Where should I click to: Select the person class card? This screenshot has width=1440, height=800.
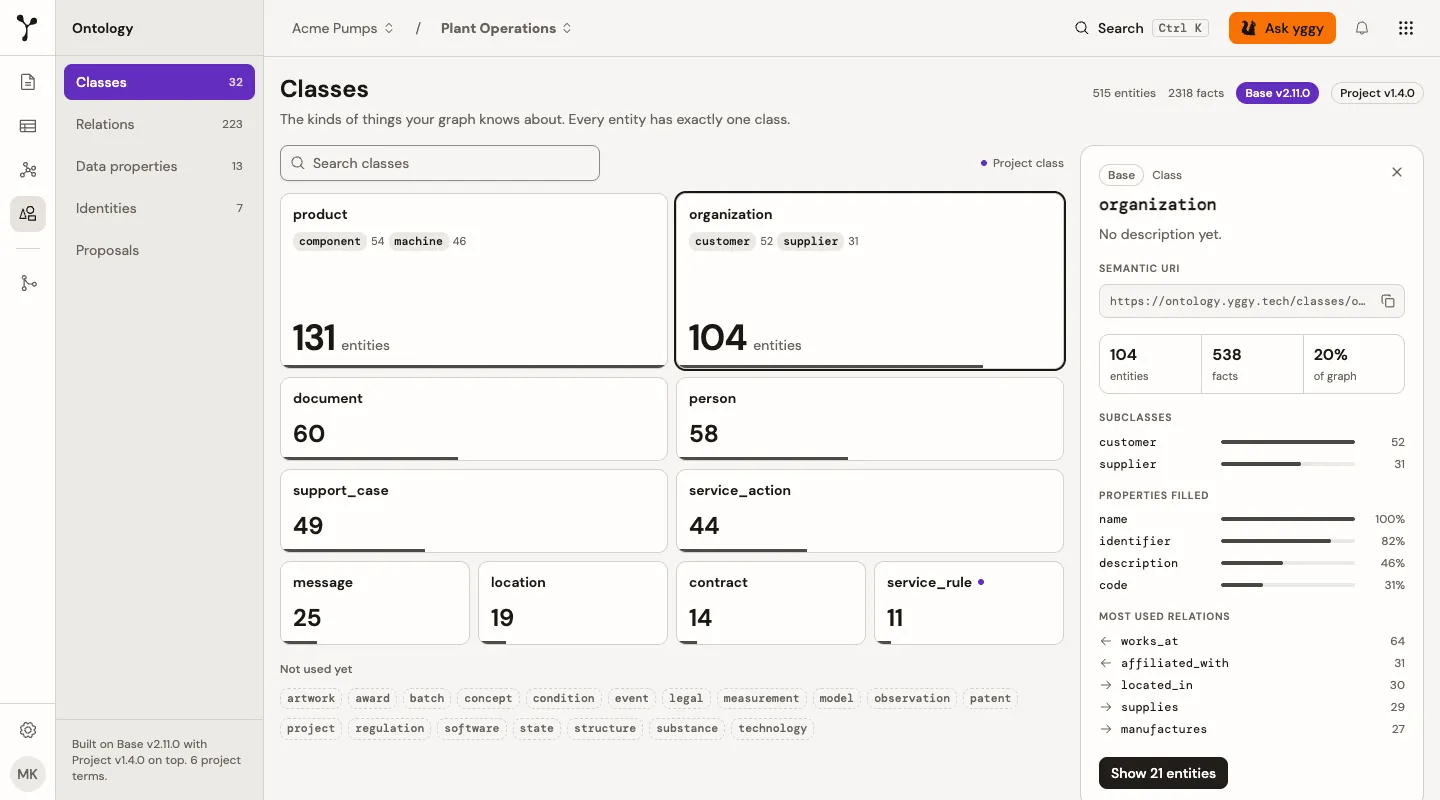tap(870, 419)
